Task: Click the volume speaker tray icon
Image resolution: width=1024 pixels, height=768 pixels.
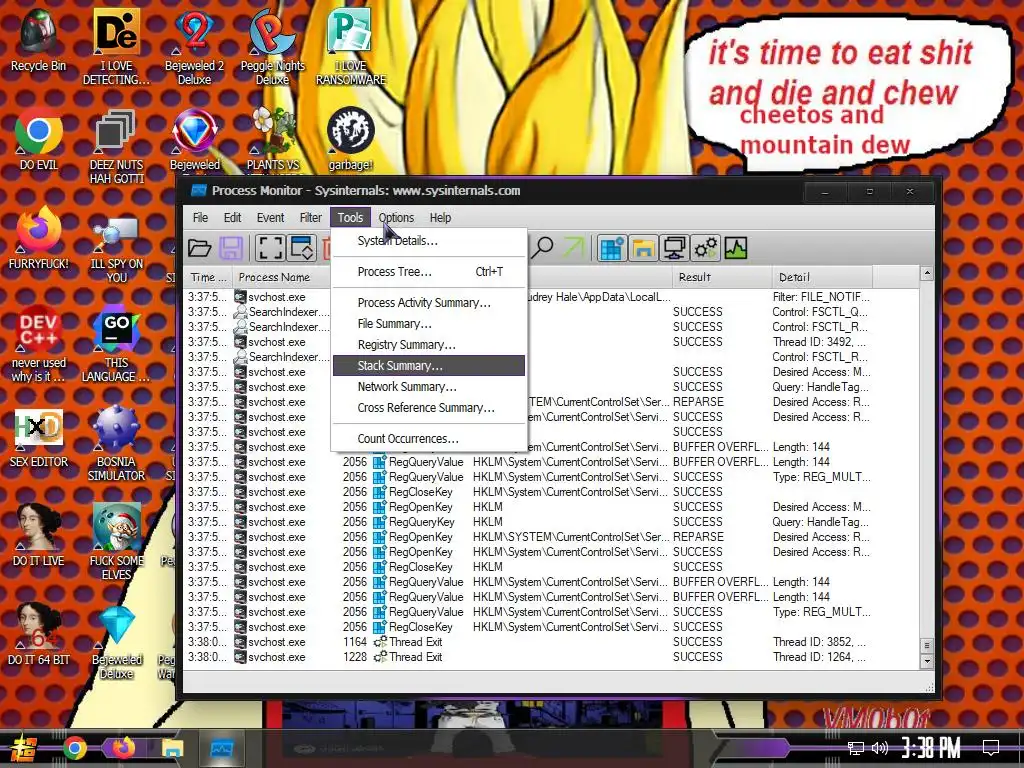Action: point(880,748)
